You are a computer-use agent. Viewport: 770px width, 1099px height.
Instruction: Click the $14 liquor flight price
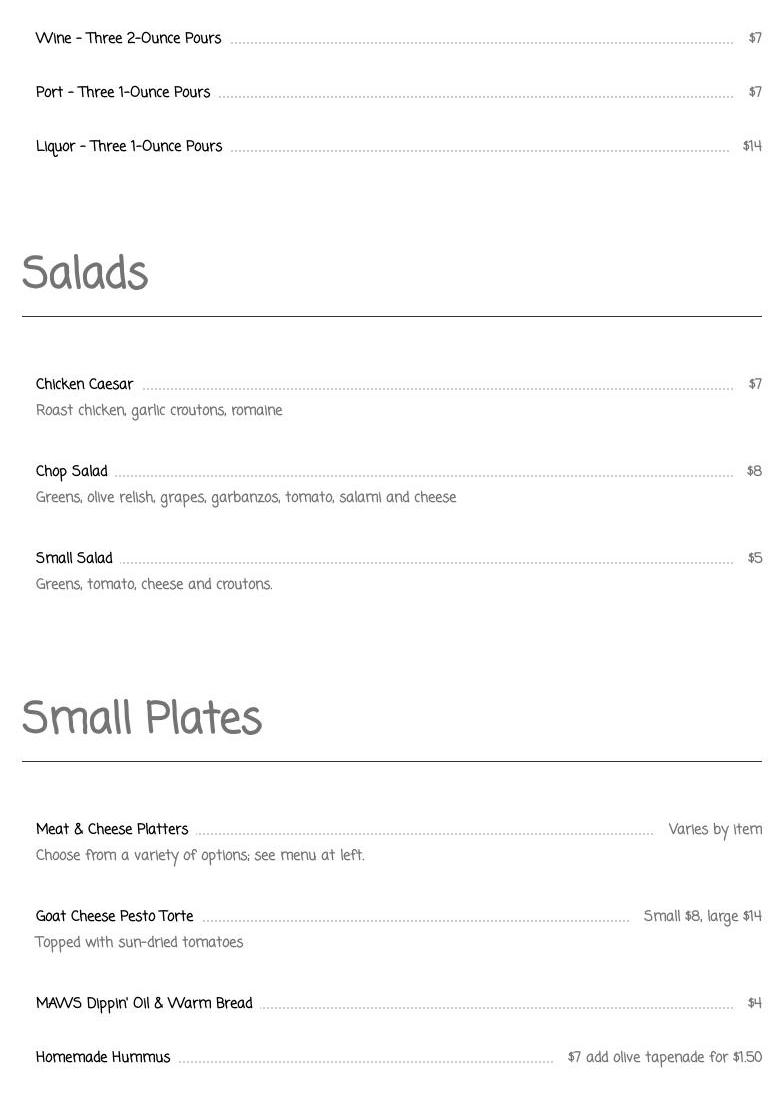point(752,146)
